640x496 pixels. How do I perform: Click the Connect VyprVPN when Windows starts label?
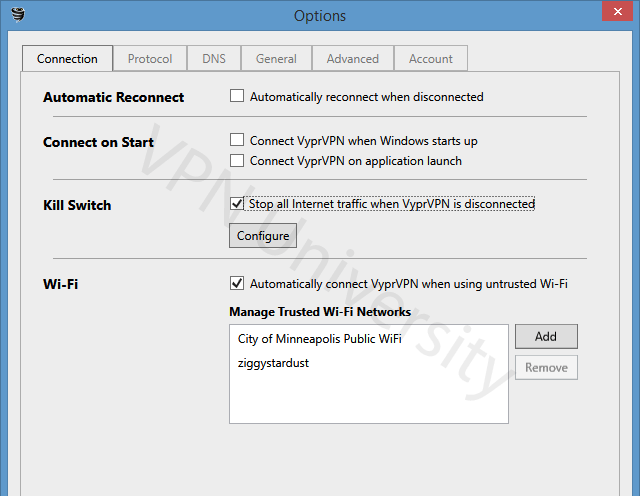click(x=363, y=141)
